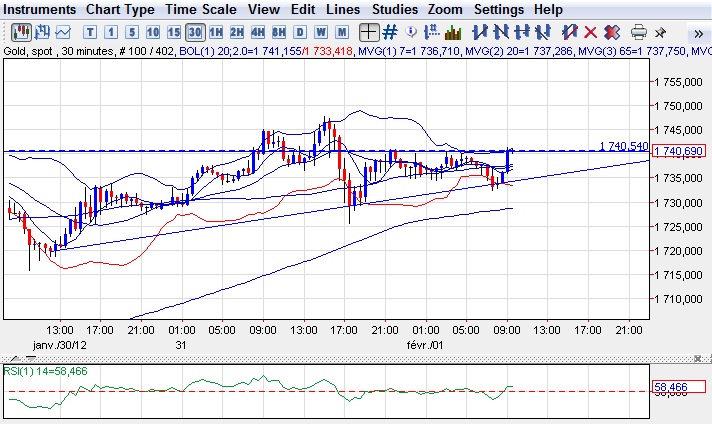Open the Settings menu
Image resolution: width=712 pixels, height=424 pixels.
point(497,9)
